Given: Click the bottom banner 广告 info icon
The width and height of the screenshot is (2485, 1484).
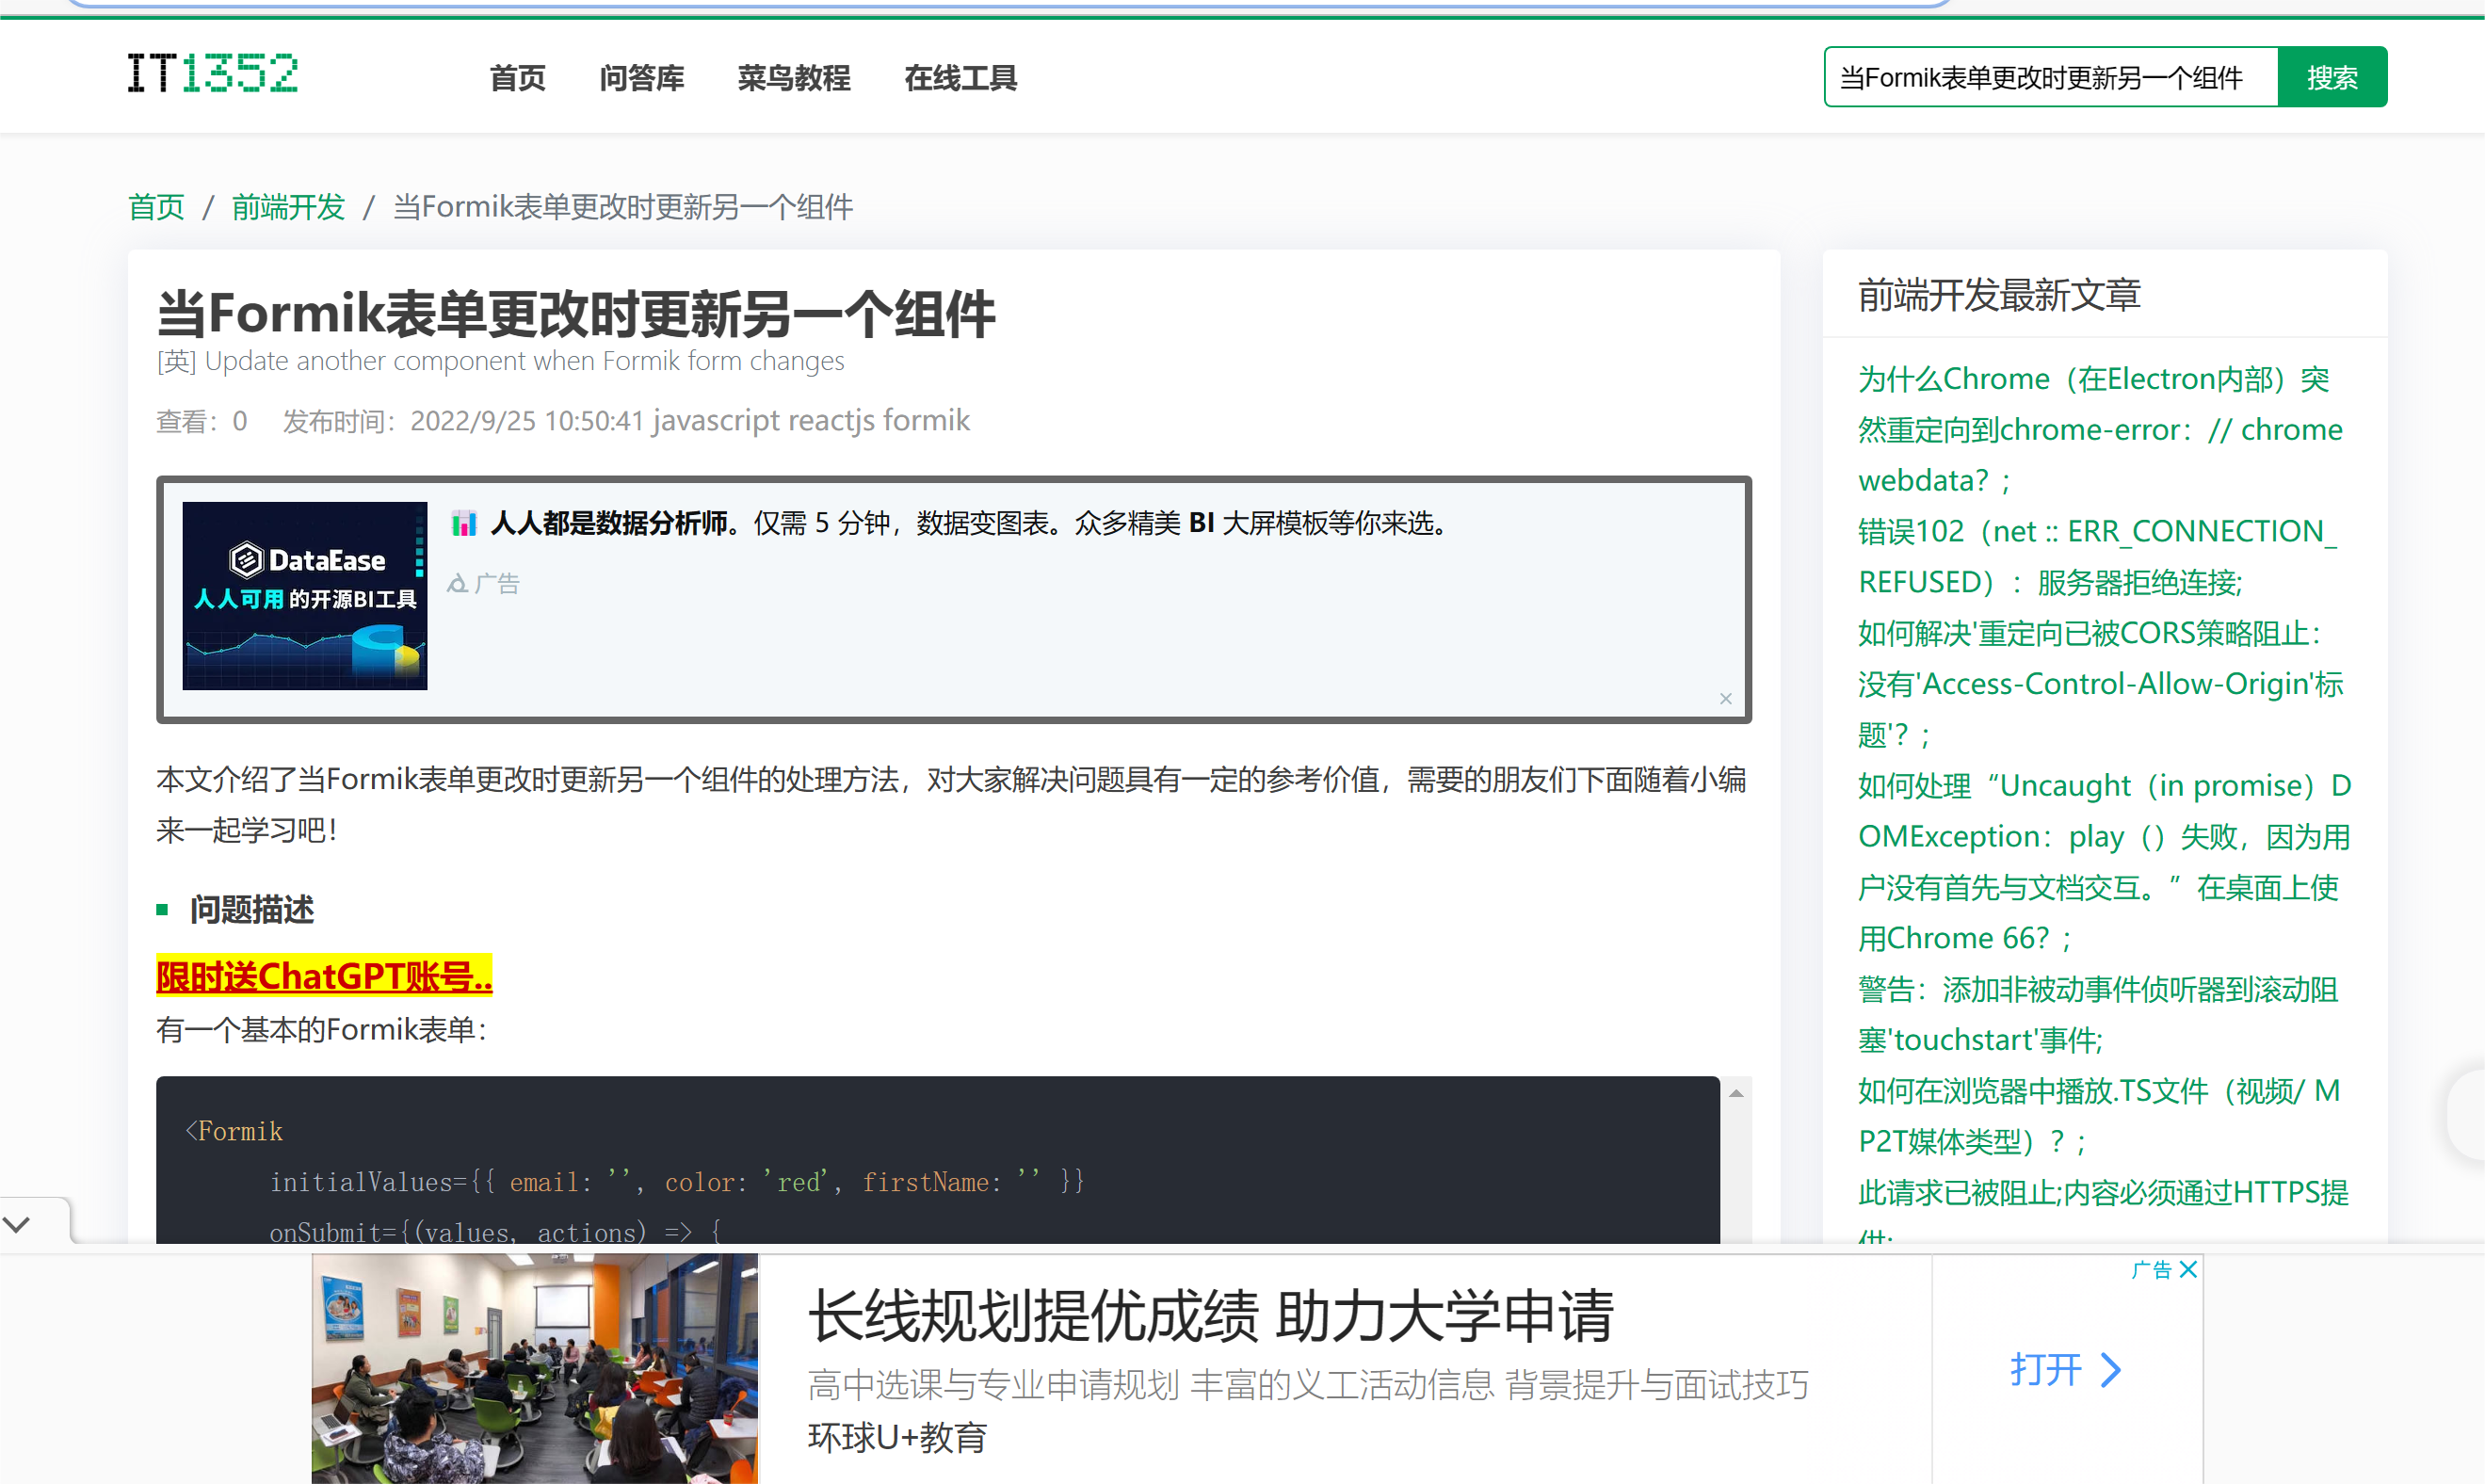Looking at the screenshot, I should tap(2152, 1269).
